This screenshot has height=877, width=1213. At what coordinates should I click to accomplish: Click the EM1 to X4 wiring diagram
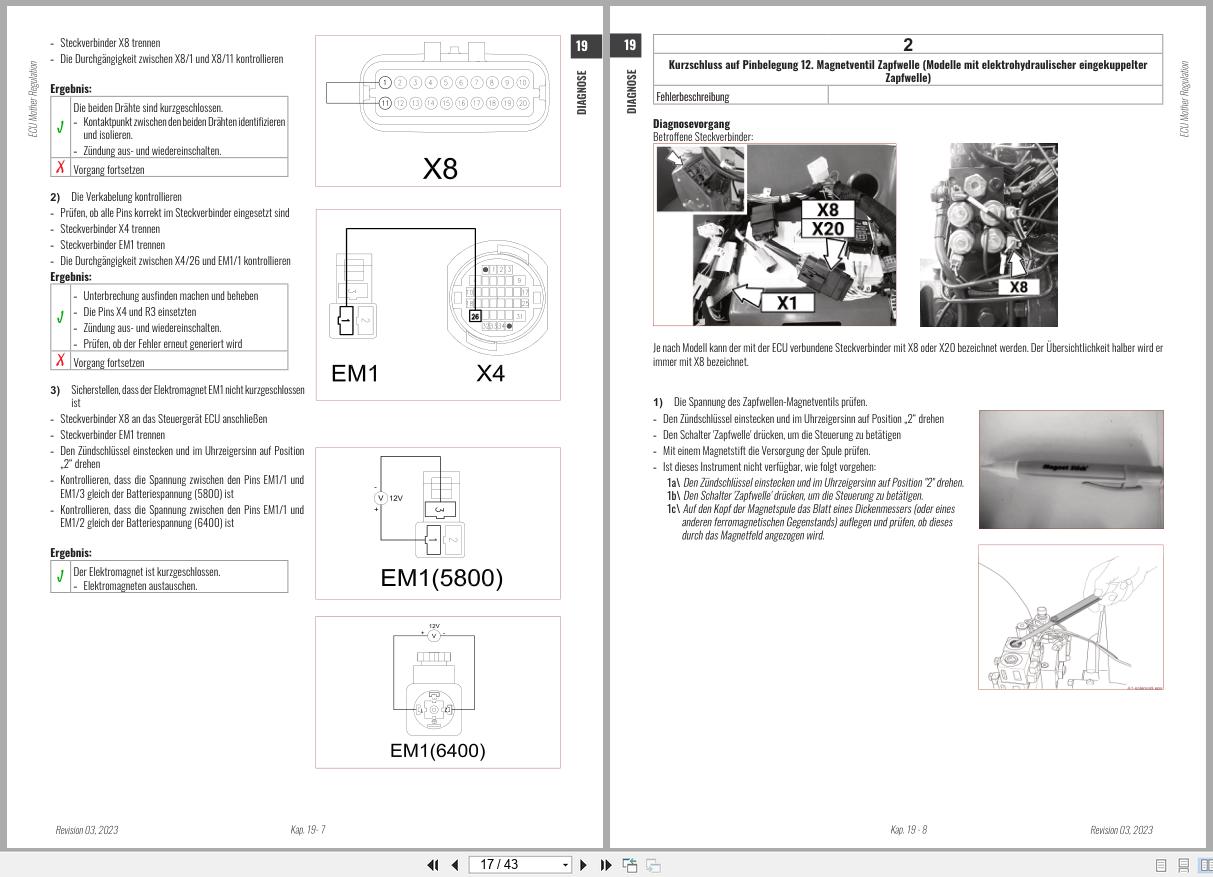[438, 304]
